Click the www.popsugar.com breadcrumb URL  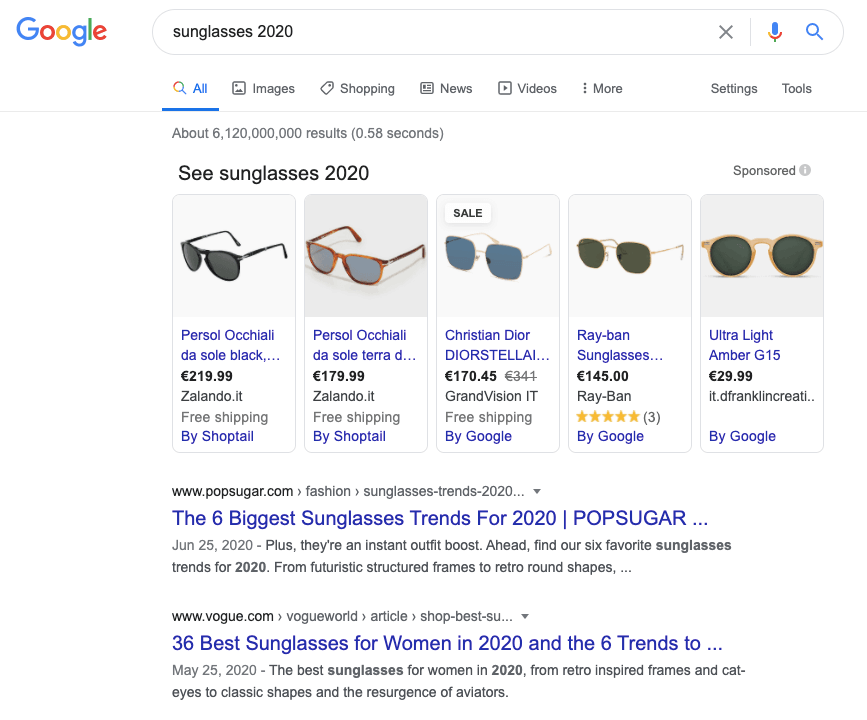[x=233, y=491]
